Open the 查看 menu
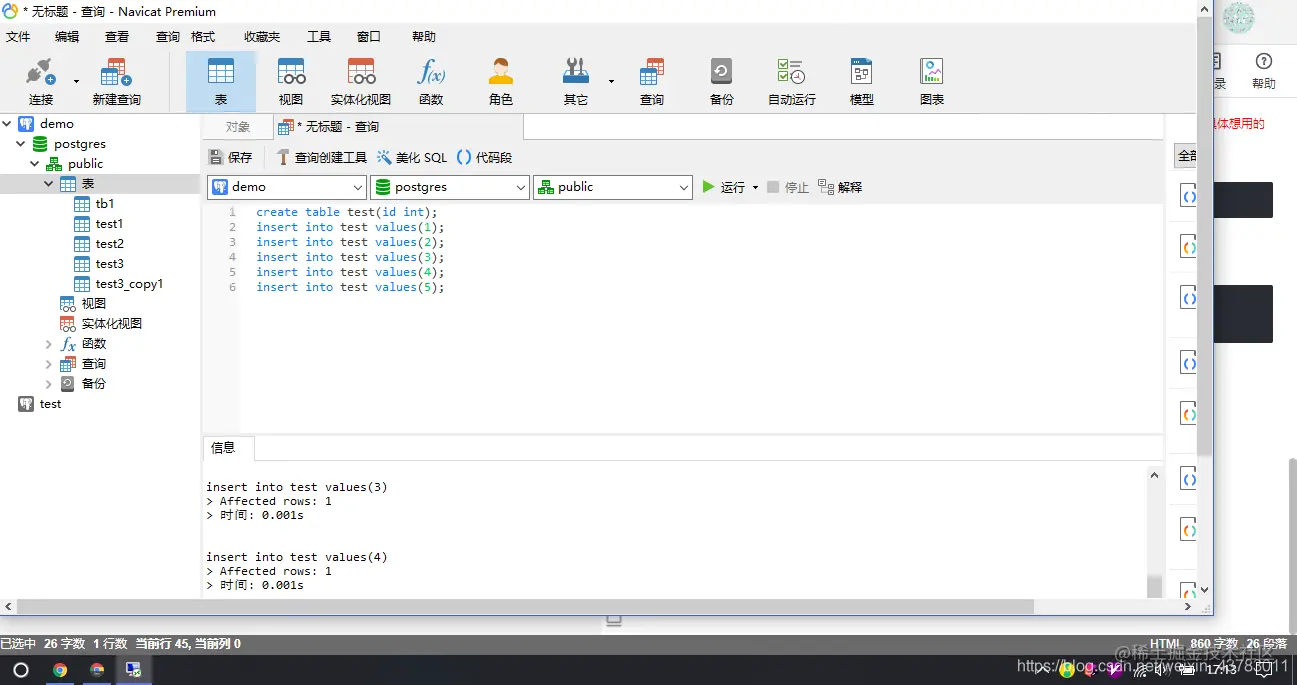 [x=117, y=37]
